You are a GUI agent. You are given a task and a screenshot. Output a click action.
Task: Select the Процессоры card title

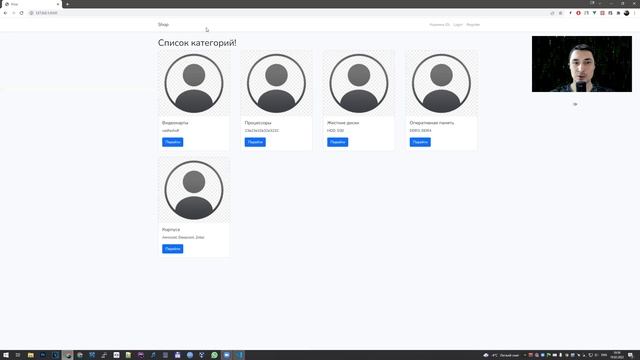pos(258,123)
